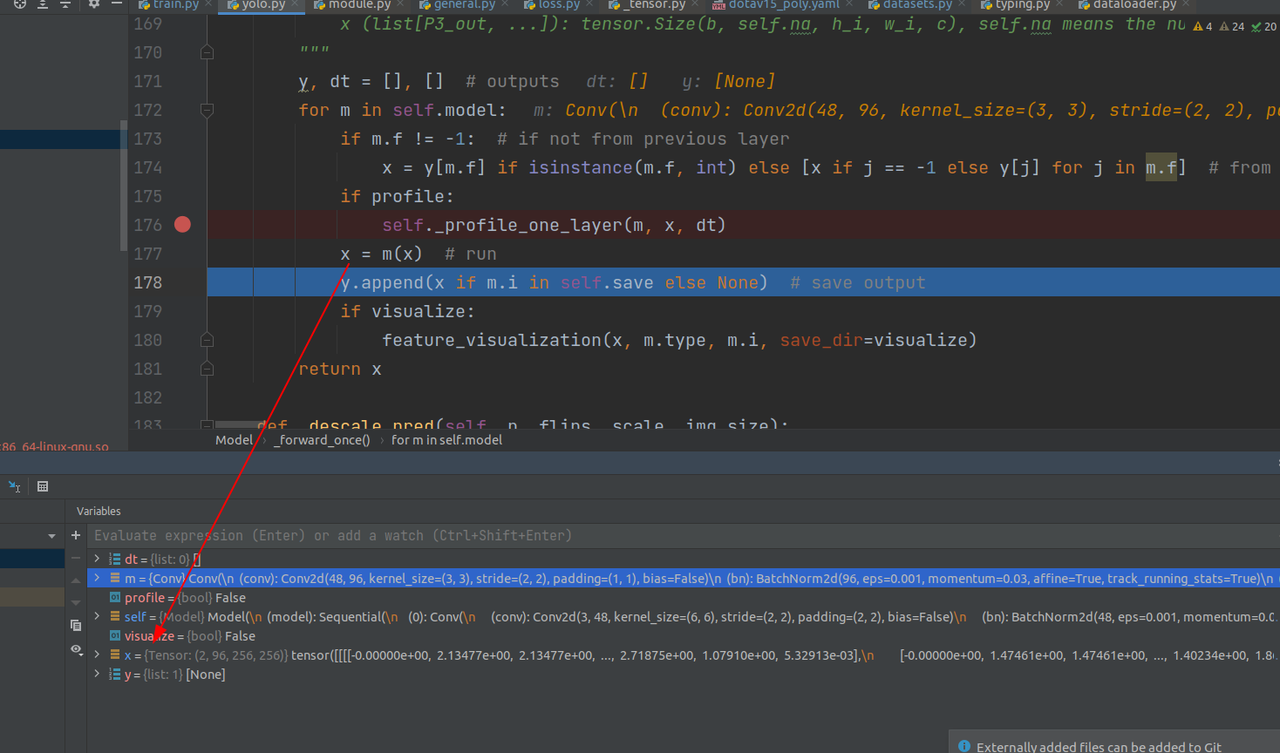This screenshot has height=753, width=1280.
Task: Expand the dt list variable
Action: (x=97, y=559)
